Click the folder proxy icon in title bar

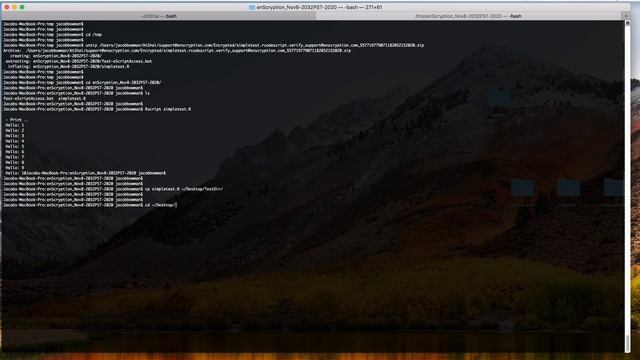click(252, 7)
